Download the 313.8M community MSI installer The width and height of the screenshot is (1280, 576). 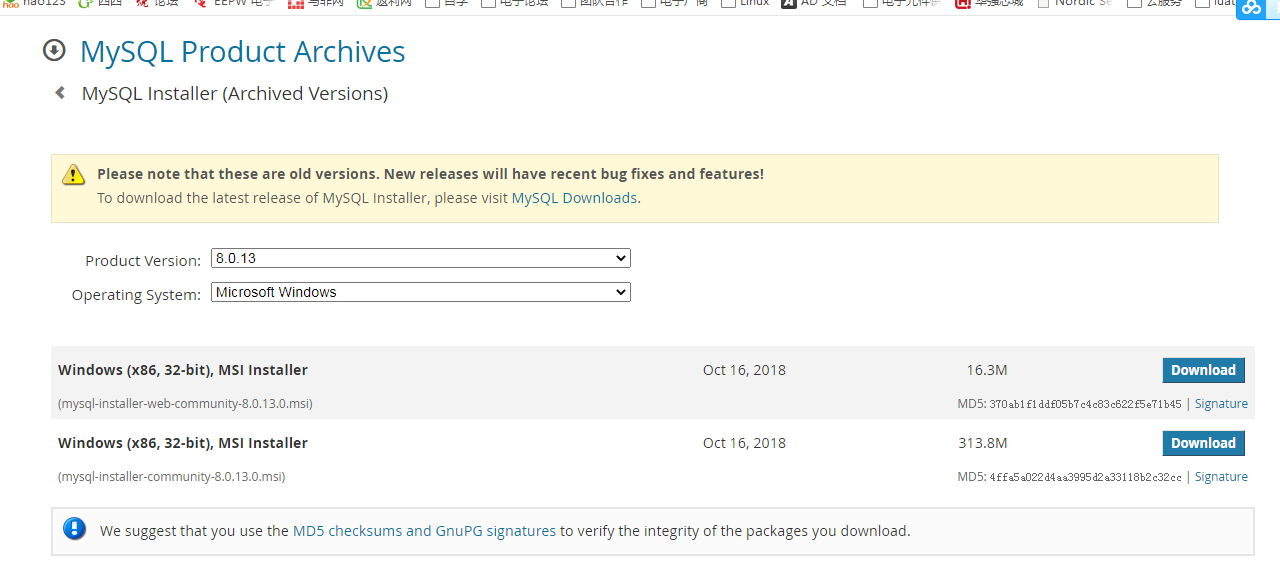coord(1203,443)
